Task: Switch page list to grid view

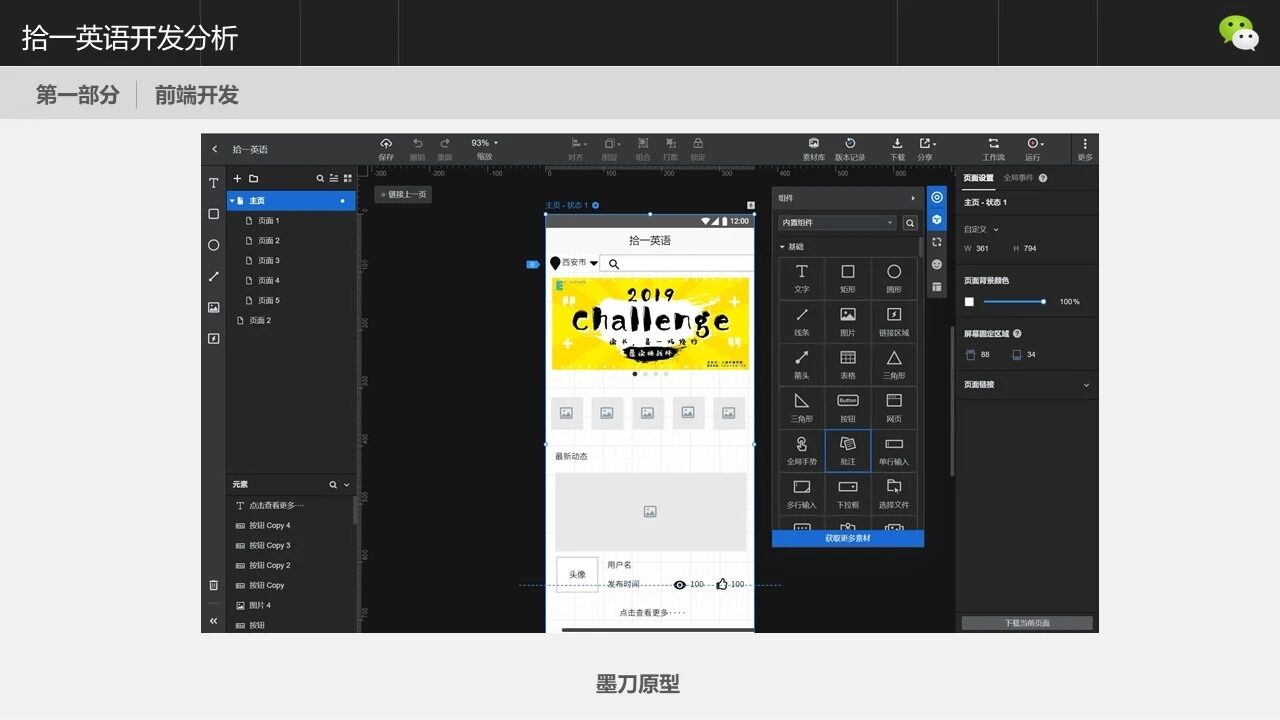Action: [348, 178]
